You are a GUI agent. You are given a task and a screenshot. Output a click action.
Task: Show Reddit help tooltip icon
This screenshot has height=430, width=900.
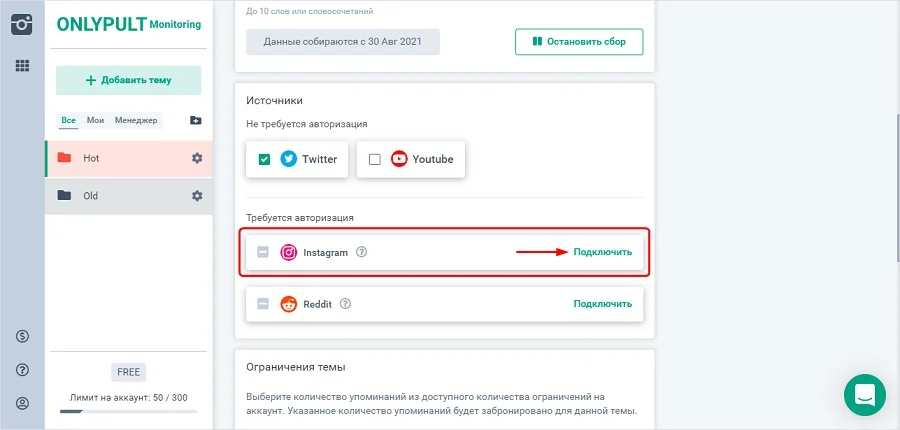346,304
